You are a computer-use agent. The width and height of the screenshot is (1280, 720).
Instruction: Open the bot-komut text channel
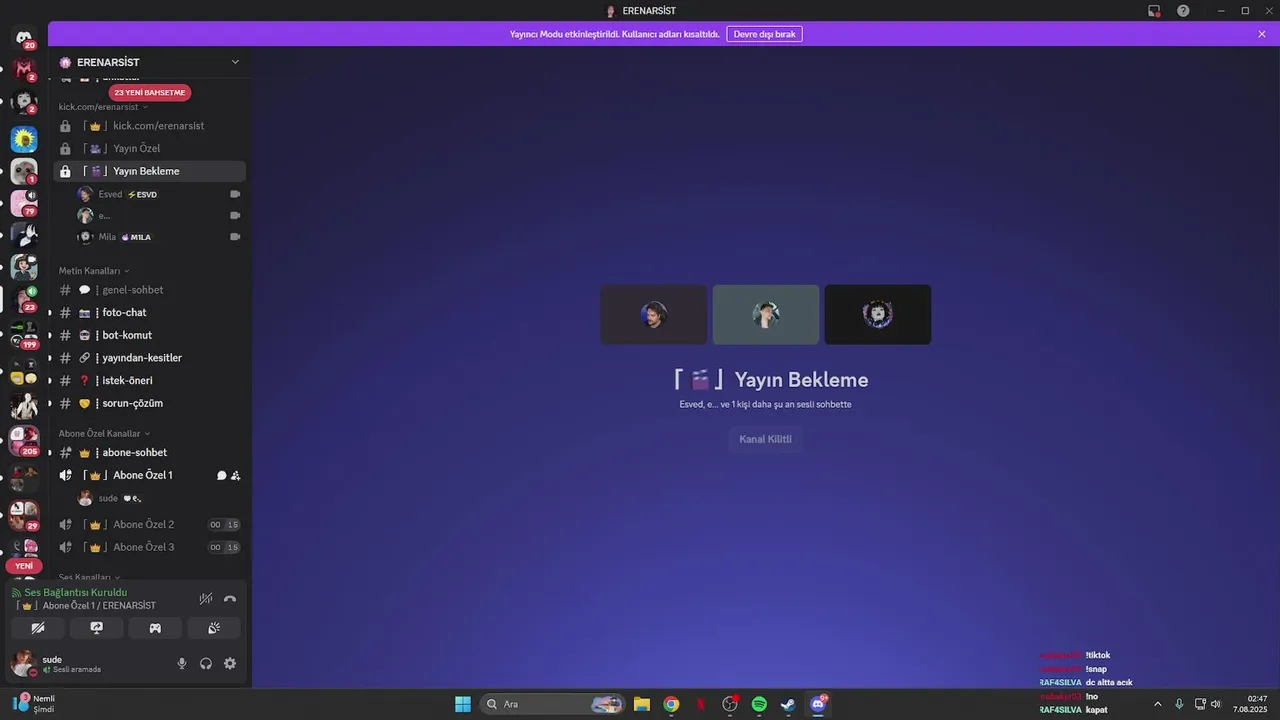[x=150, y=335]
